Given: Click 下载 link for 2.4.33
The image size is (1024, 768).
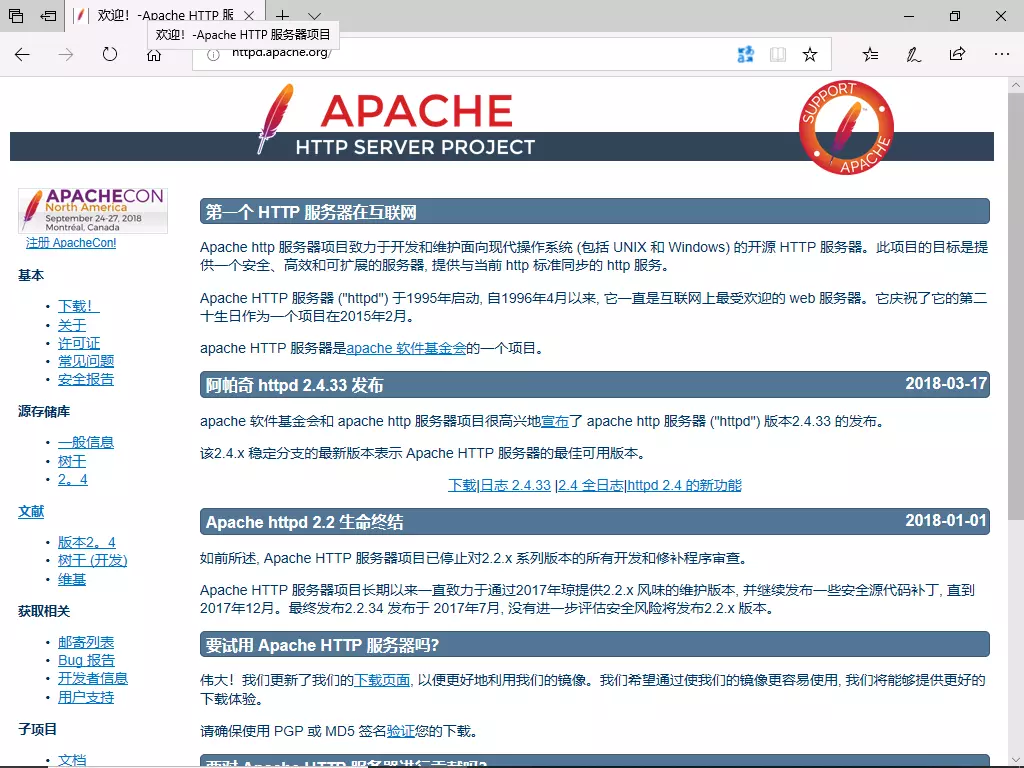Looking at the screenshot, I should pos(462,485).
